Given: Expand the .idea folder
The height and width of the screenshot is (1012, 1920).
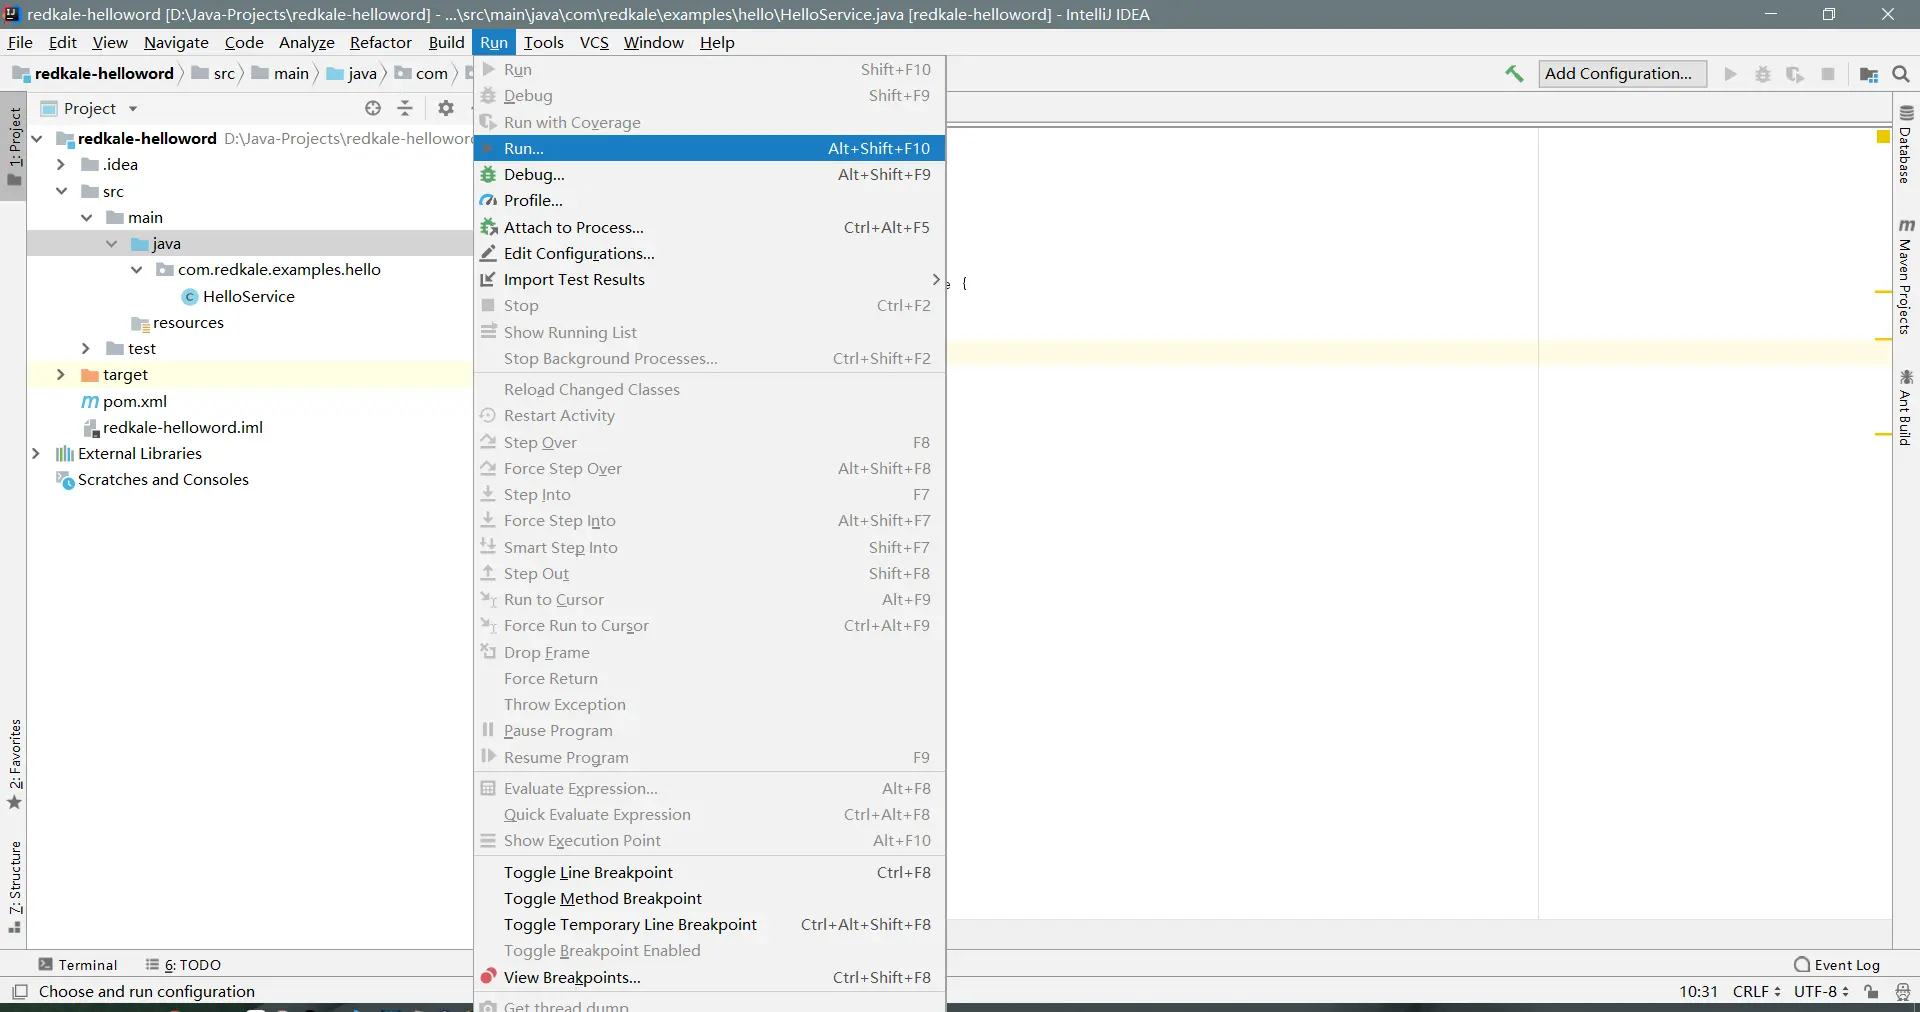Looking at the screenshot, I should pos(60,164).
